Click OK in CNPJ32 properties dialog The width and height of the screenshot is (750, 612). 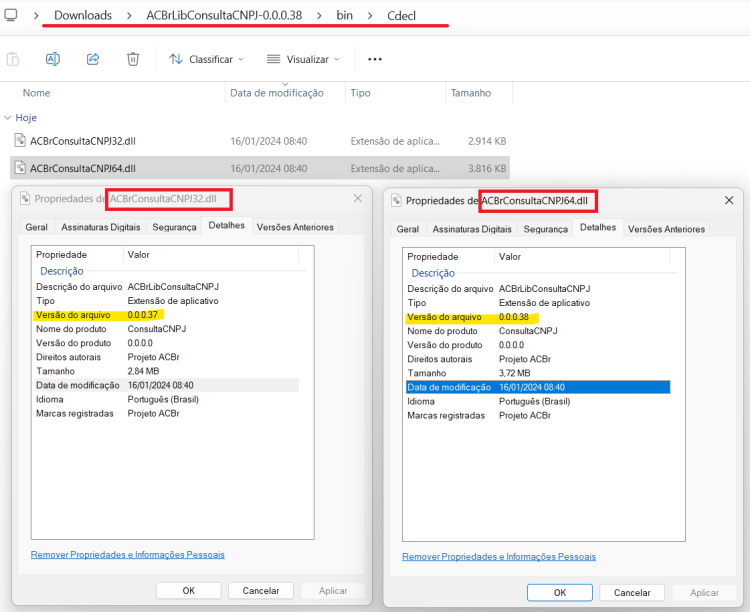coord(188,590)
